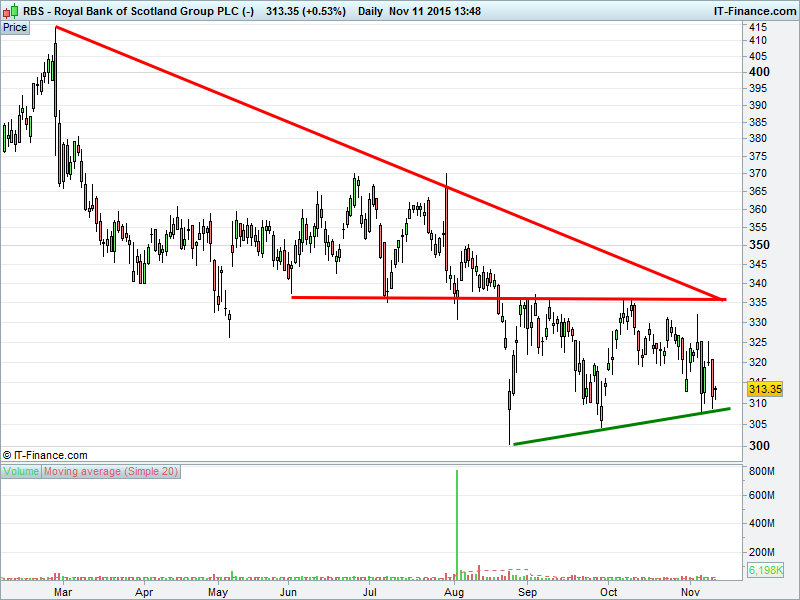Viewport: 800px width, 600px height.
Task: Click the candlestick chart icon in title bar
Action: tap(10, 11)
